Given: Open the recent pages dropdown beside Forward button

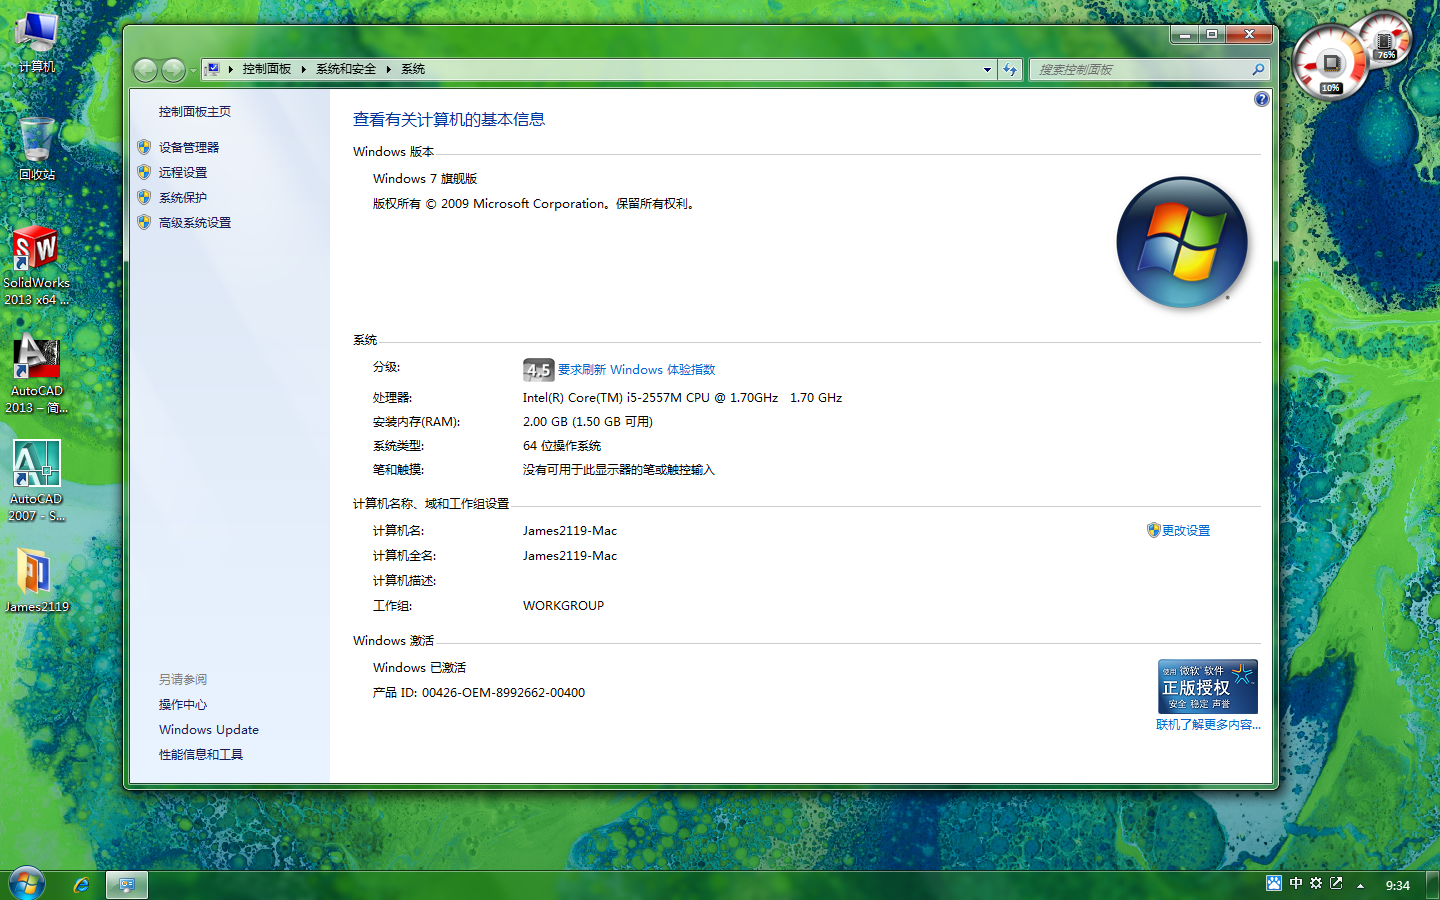Looking at the screenshot, I should 193,70.
